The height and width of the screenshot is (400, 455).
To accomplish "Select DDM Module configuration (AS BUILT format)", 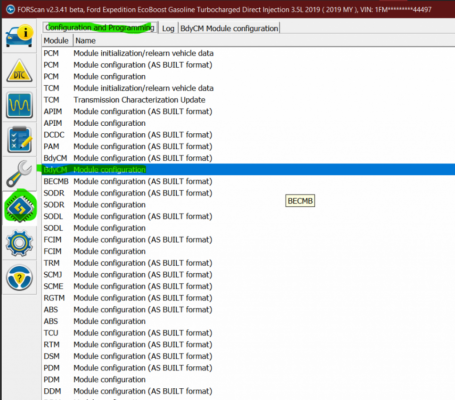I will click(x=248, y=392).
